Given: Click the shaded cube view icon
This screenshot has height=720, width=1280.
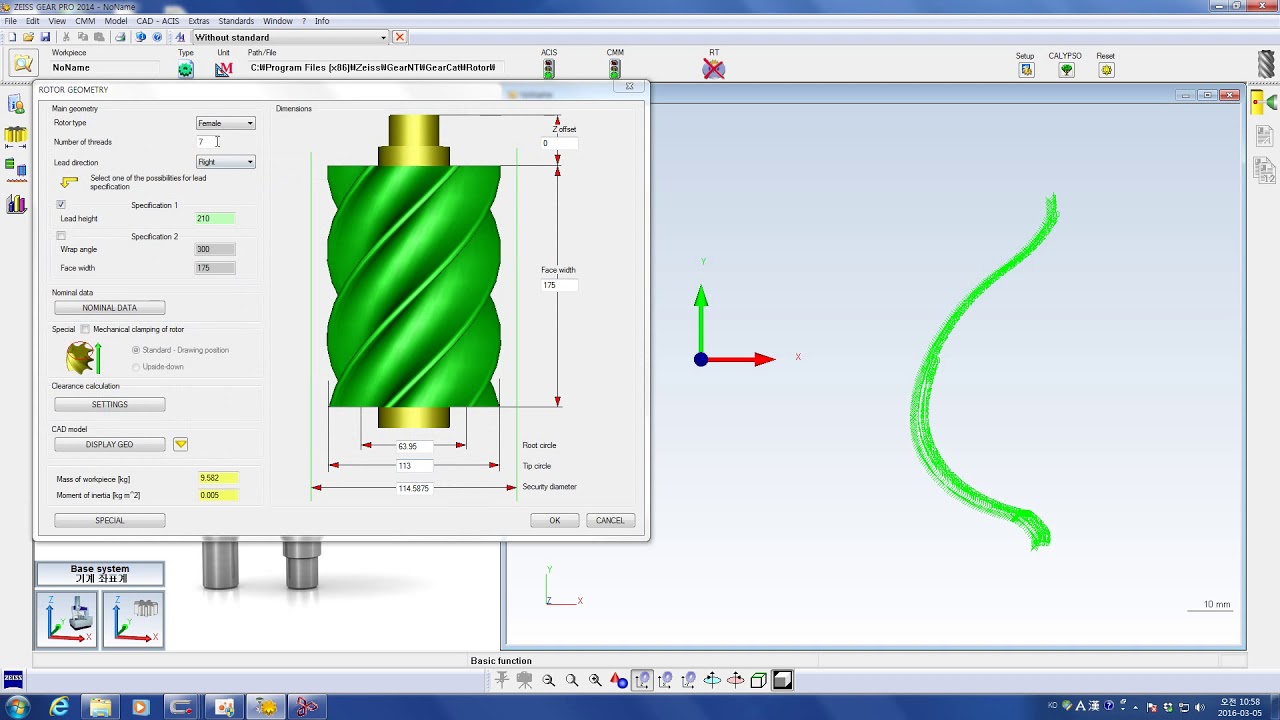Looking at the screenshot, I should click(783, 680).
